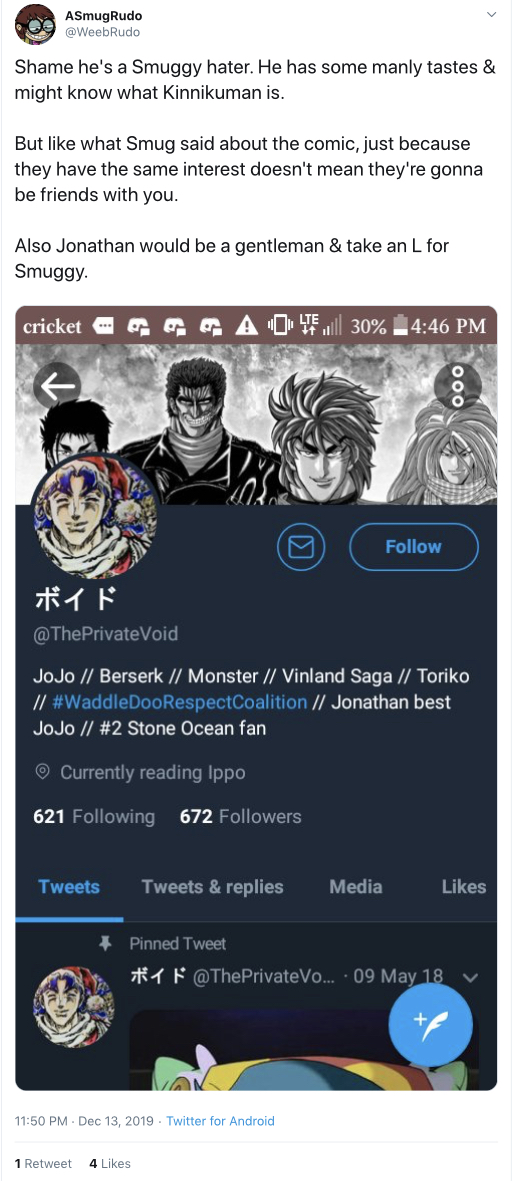The height and width of the screenshot is (1181, 514).
Task: View the 672 Followers list
Action: (240, 816)
